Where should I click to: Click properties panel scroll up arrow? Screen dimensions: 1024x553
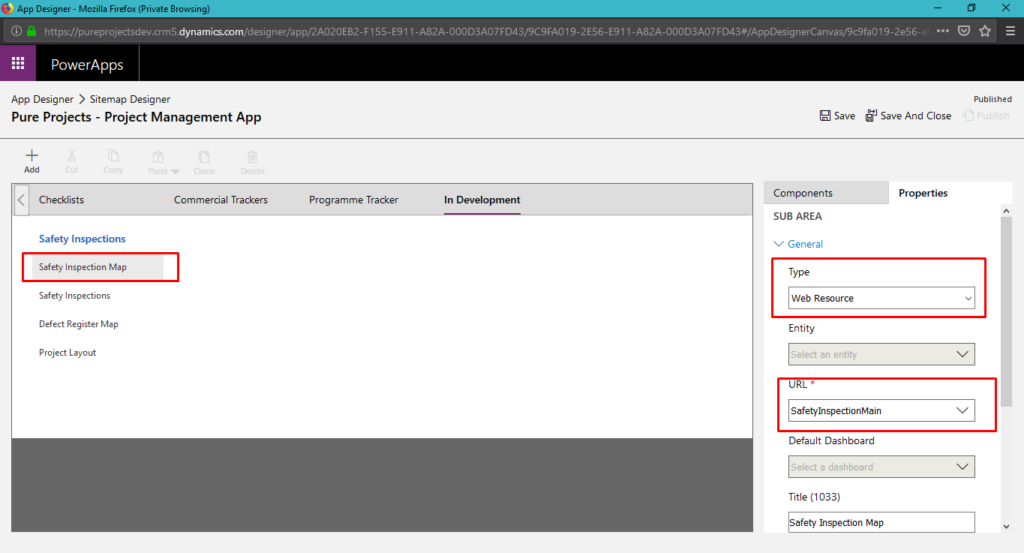[1006, 211]
